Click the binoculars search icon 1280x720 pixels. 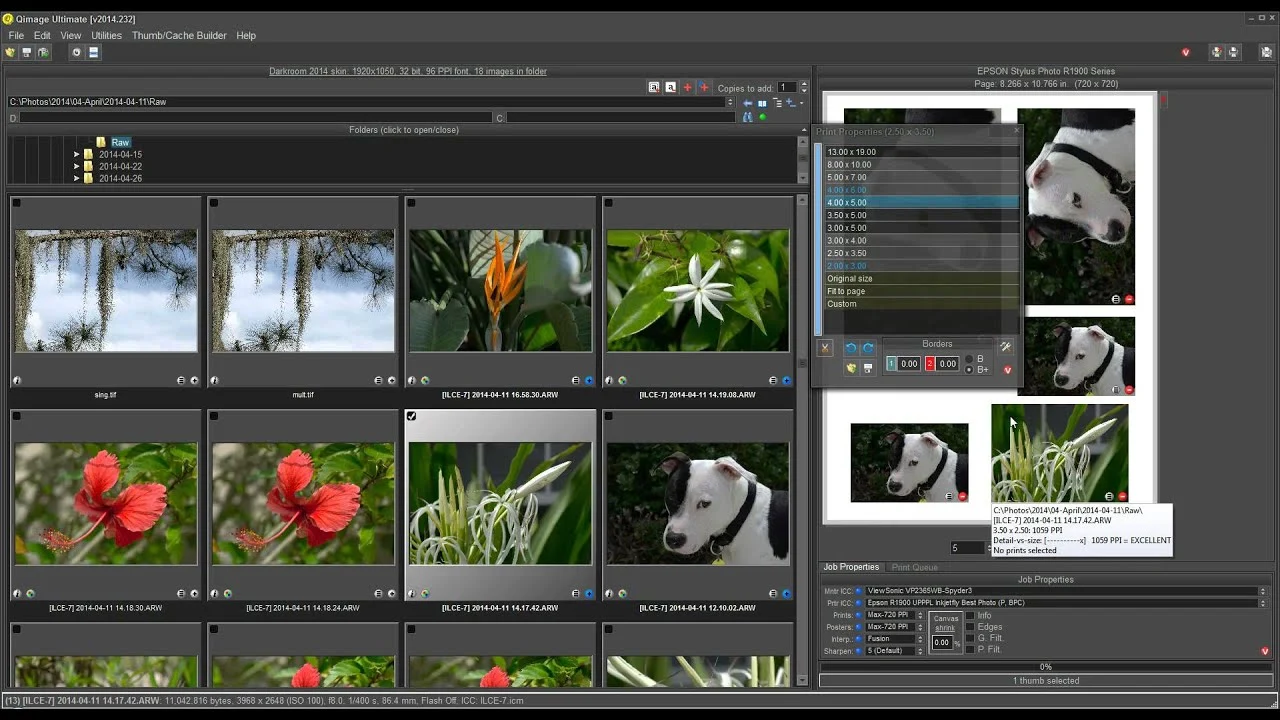pos(747,118)
